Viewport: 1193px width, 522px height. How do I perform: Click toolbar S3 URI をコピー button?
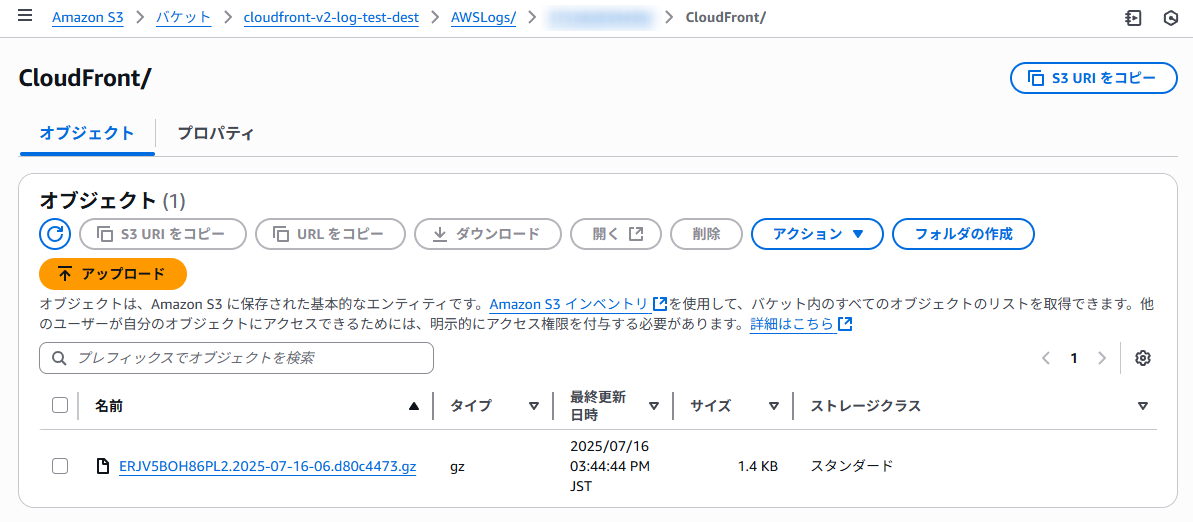pos(163,234)
